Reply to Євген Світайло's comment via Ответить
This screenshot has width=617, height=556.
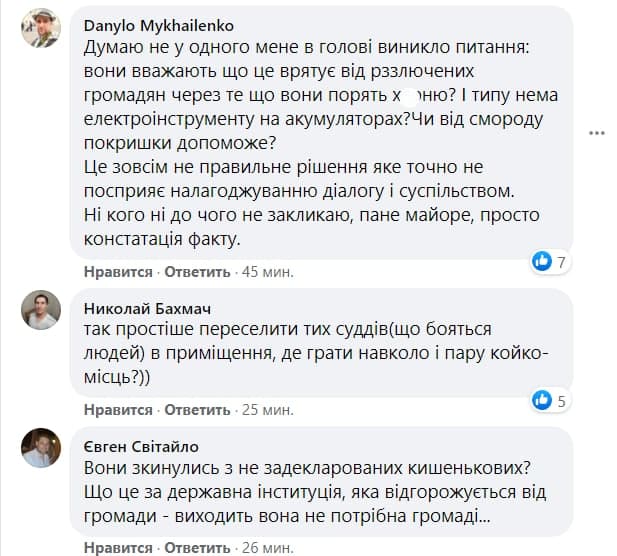(x=197, y=548)
